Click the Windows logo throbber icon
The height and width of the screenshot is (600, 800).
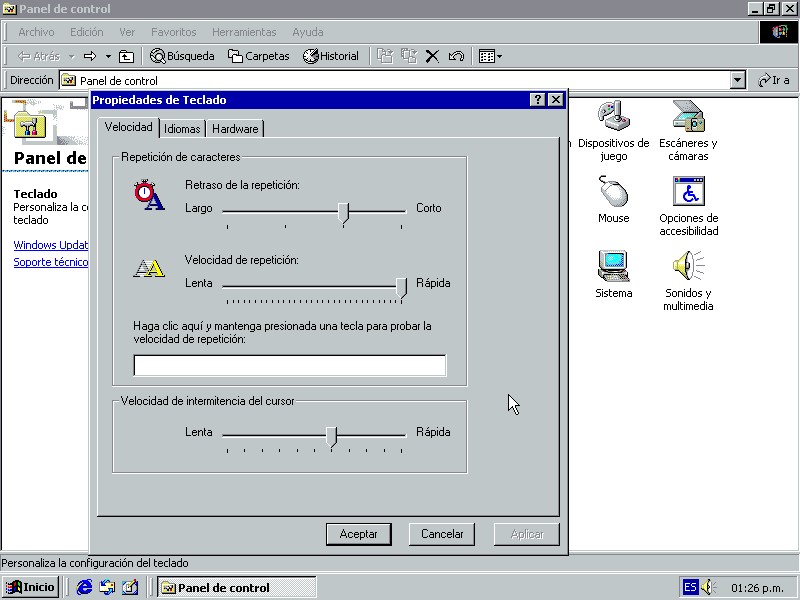pyautogui.click(x=779, y=32)
